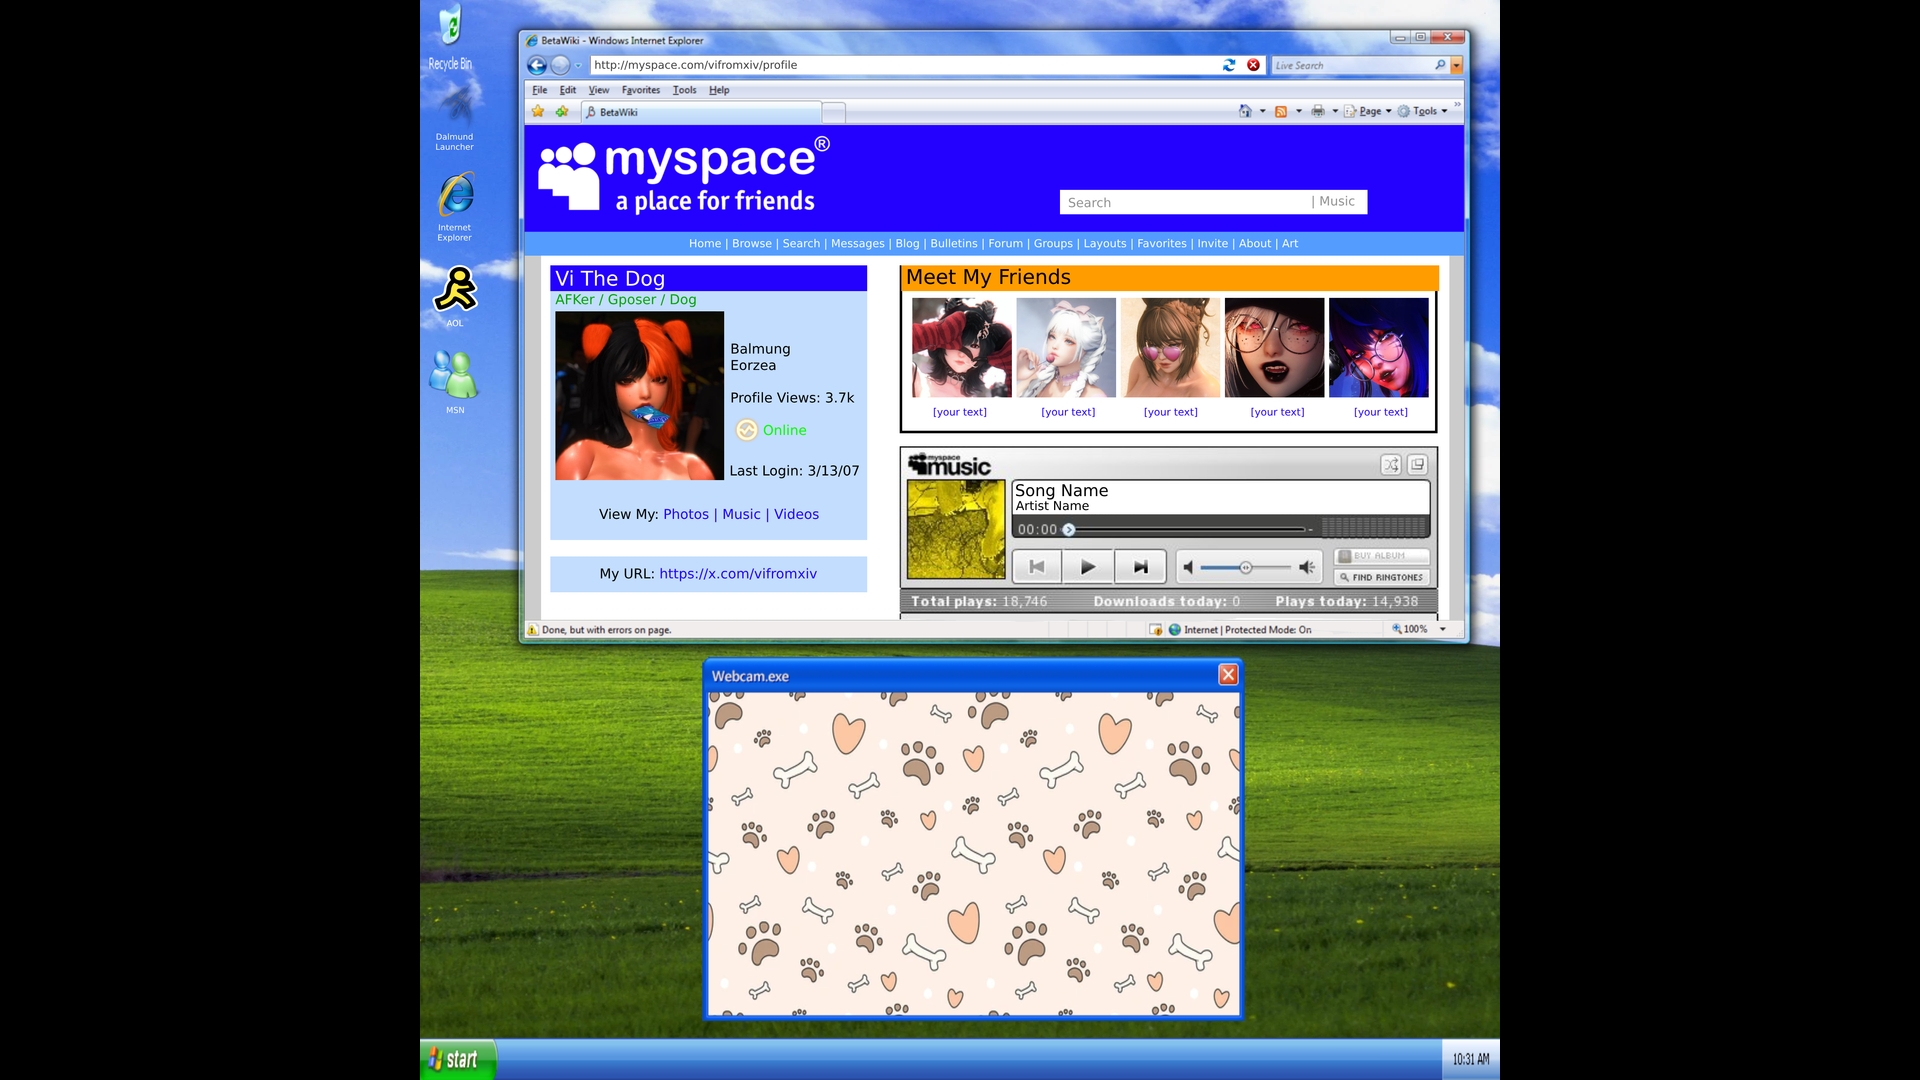Screen dimensions: 1920x1080
Task: Open the AOL desktop icon
Action: pos(455,297)
